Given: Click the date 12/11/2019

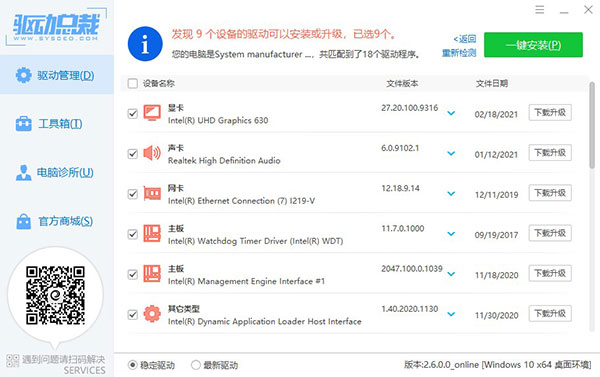Looking at the screenshot, I should (x=496, y=195).
